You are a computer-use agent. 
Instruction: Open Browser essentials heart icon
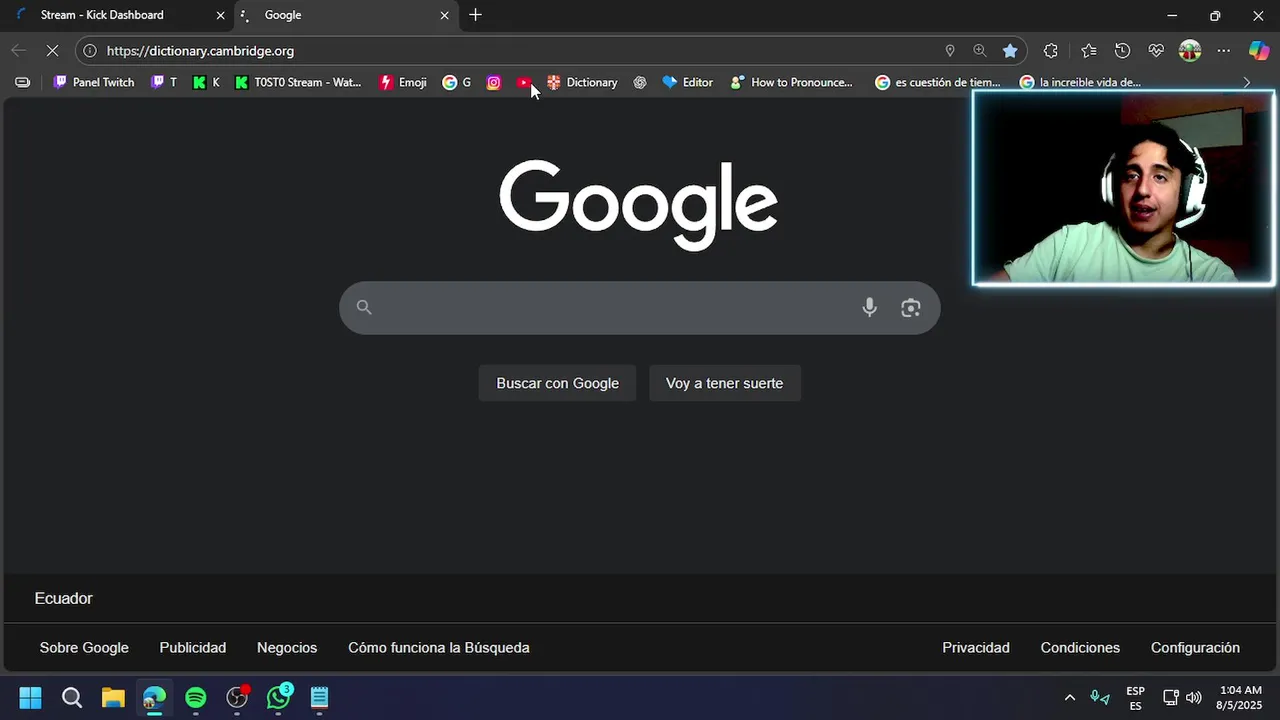[1156, 51]
